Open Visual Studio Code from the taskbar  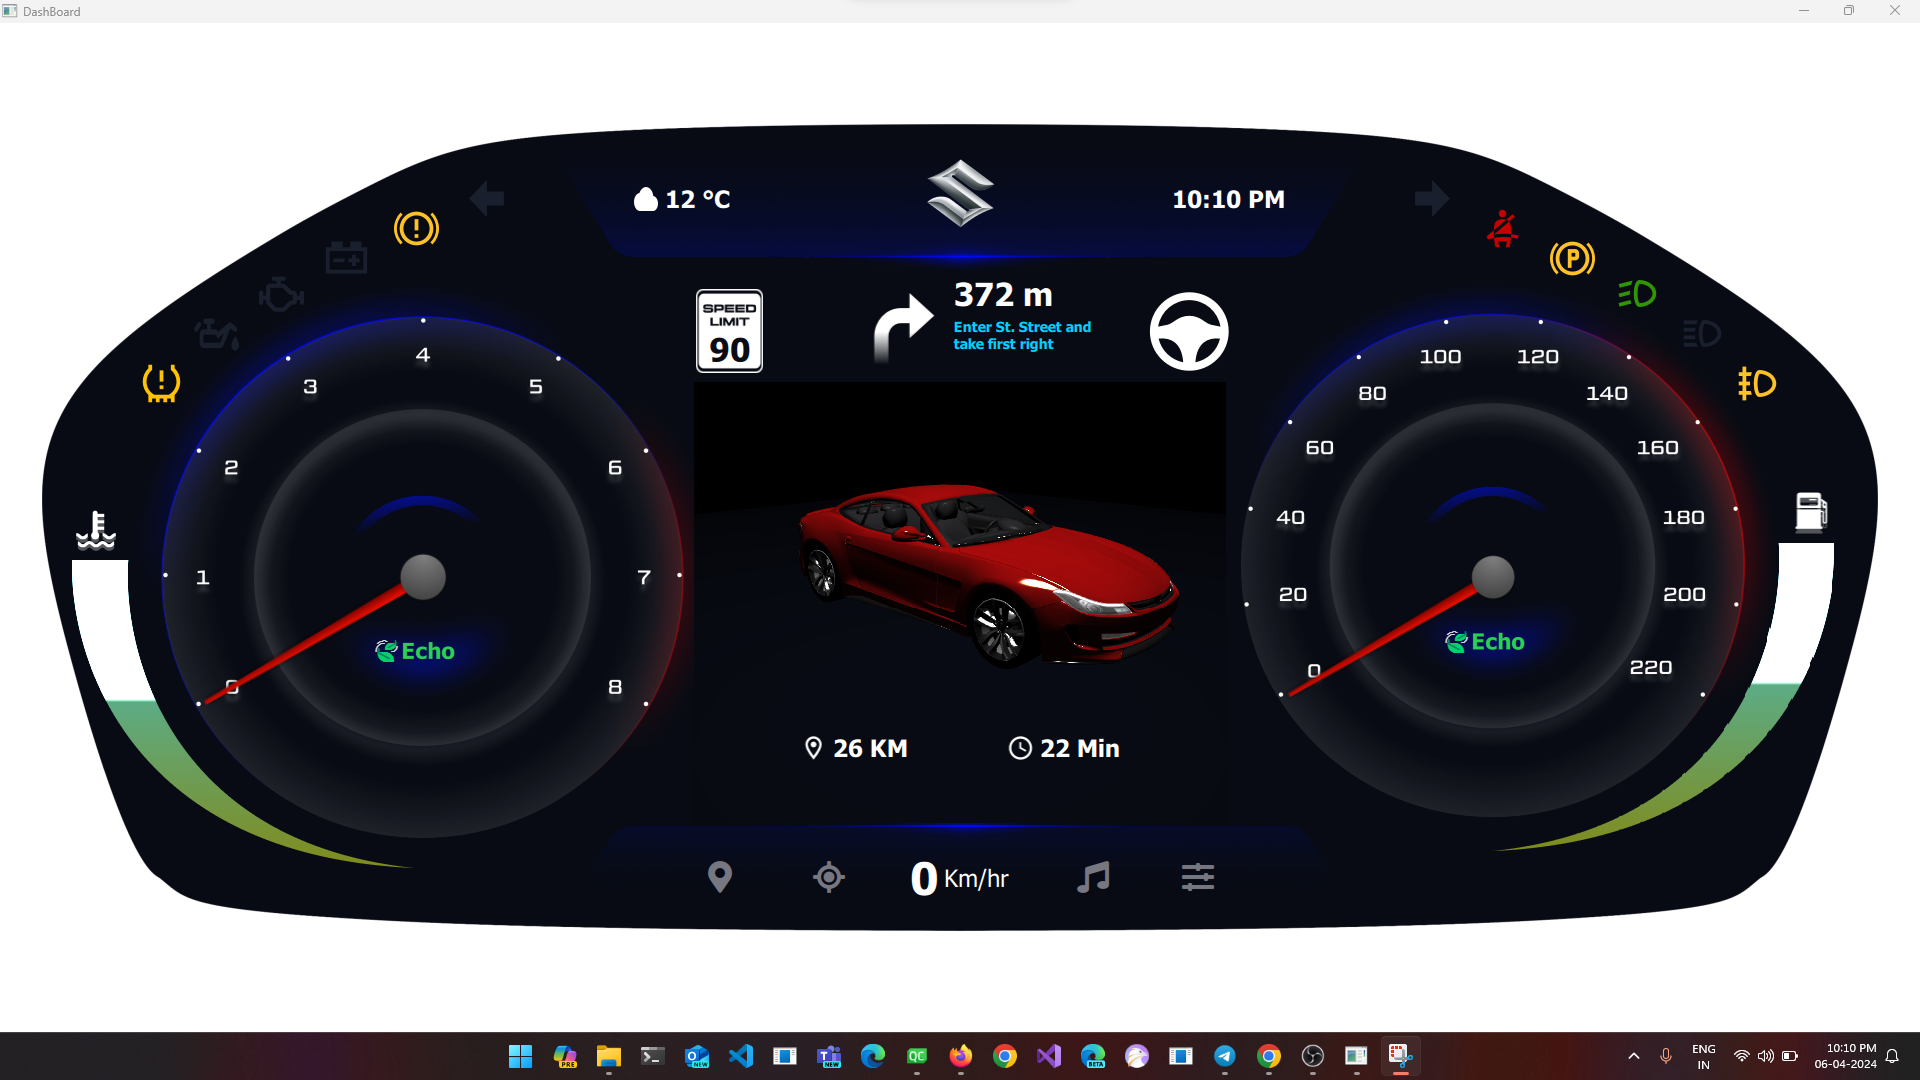tap(741, 1056)
